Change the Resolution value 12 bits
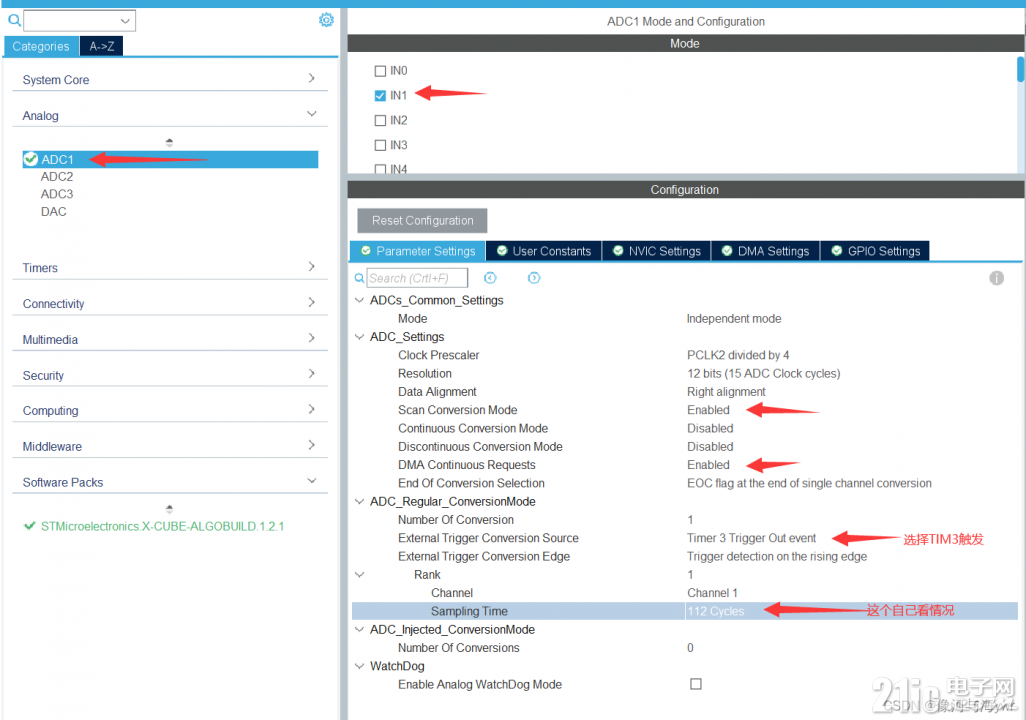 pyautogui.click(x=764, y=374)
